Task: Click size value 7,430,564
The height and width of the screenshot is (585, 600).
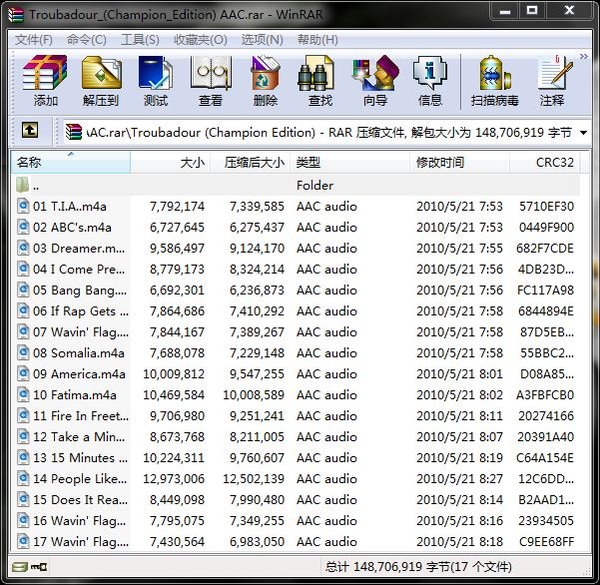Action: click(x=177, y=541)
